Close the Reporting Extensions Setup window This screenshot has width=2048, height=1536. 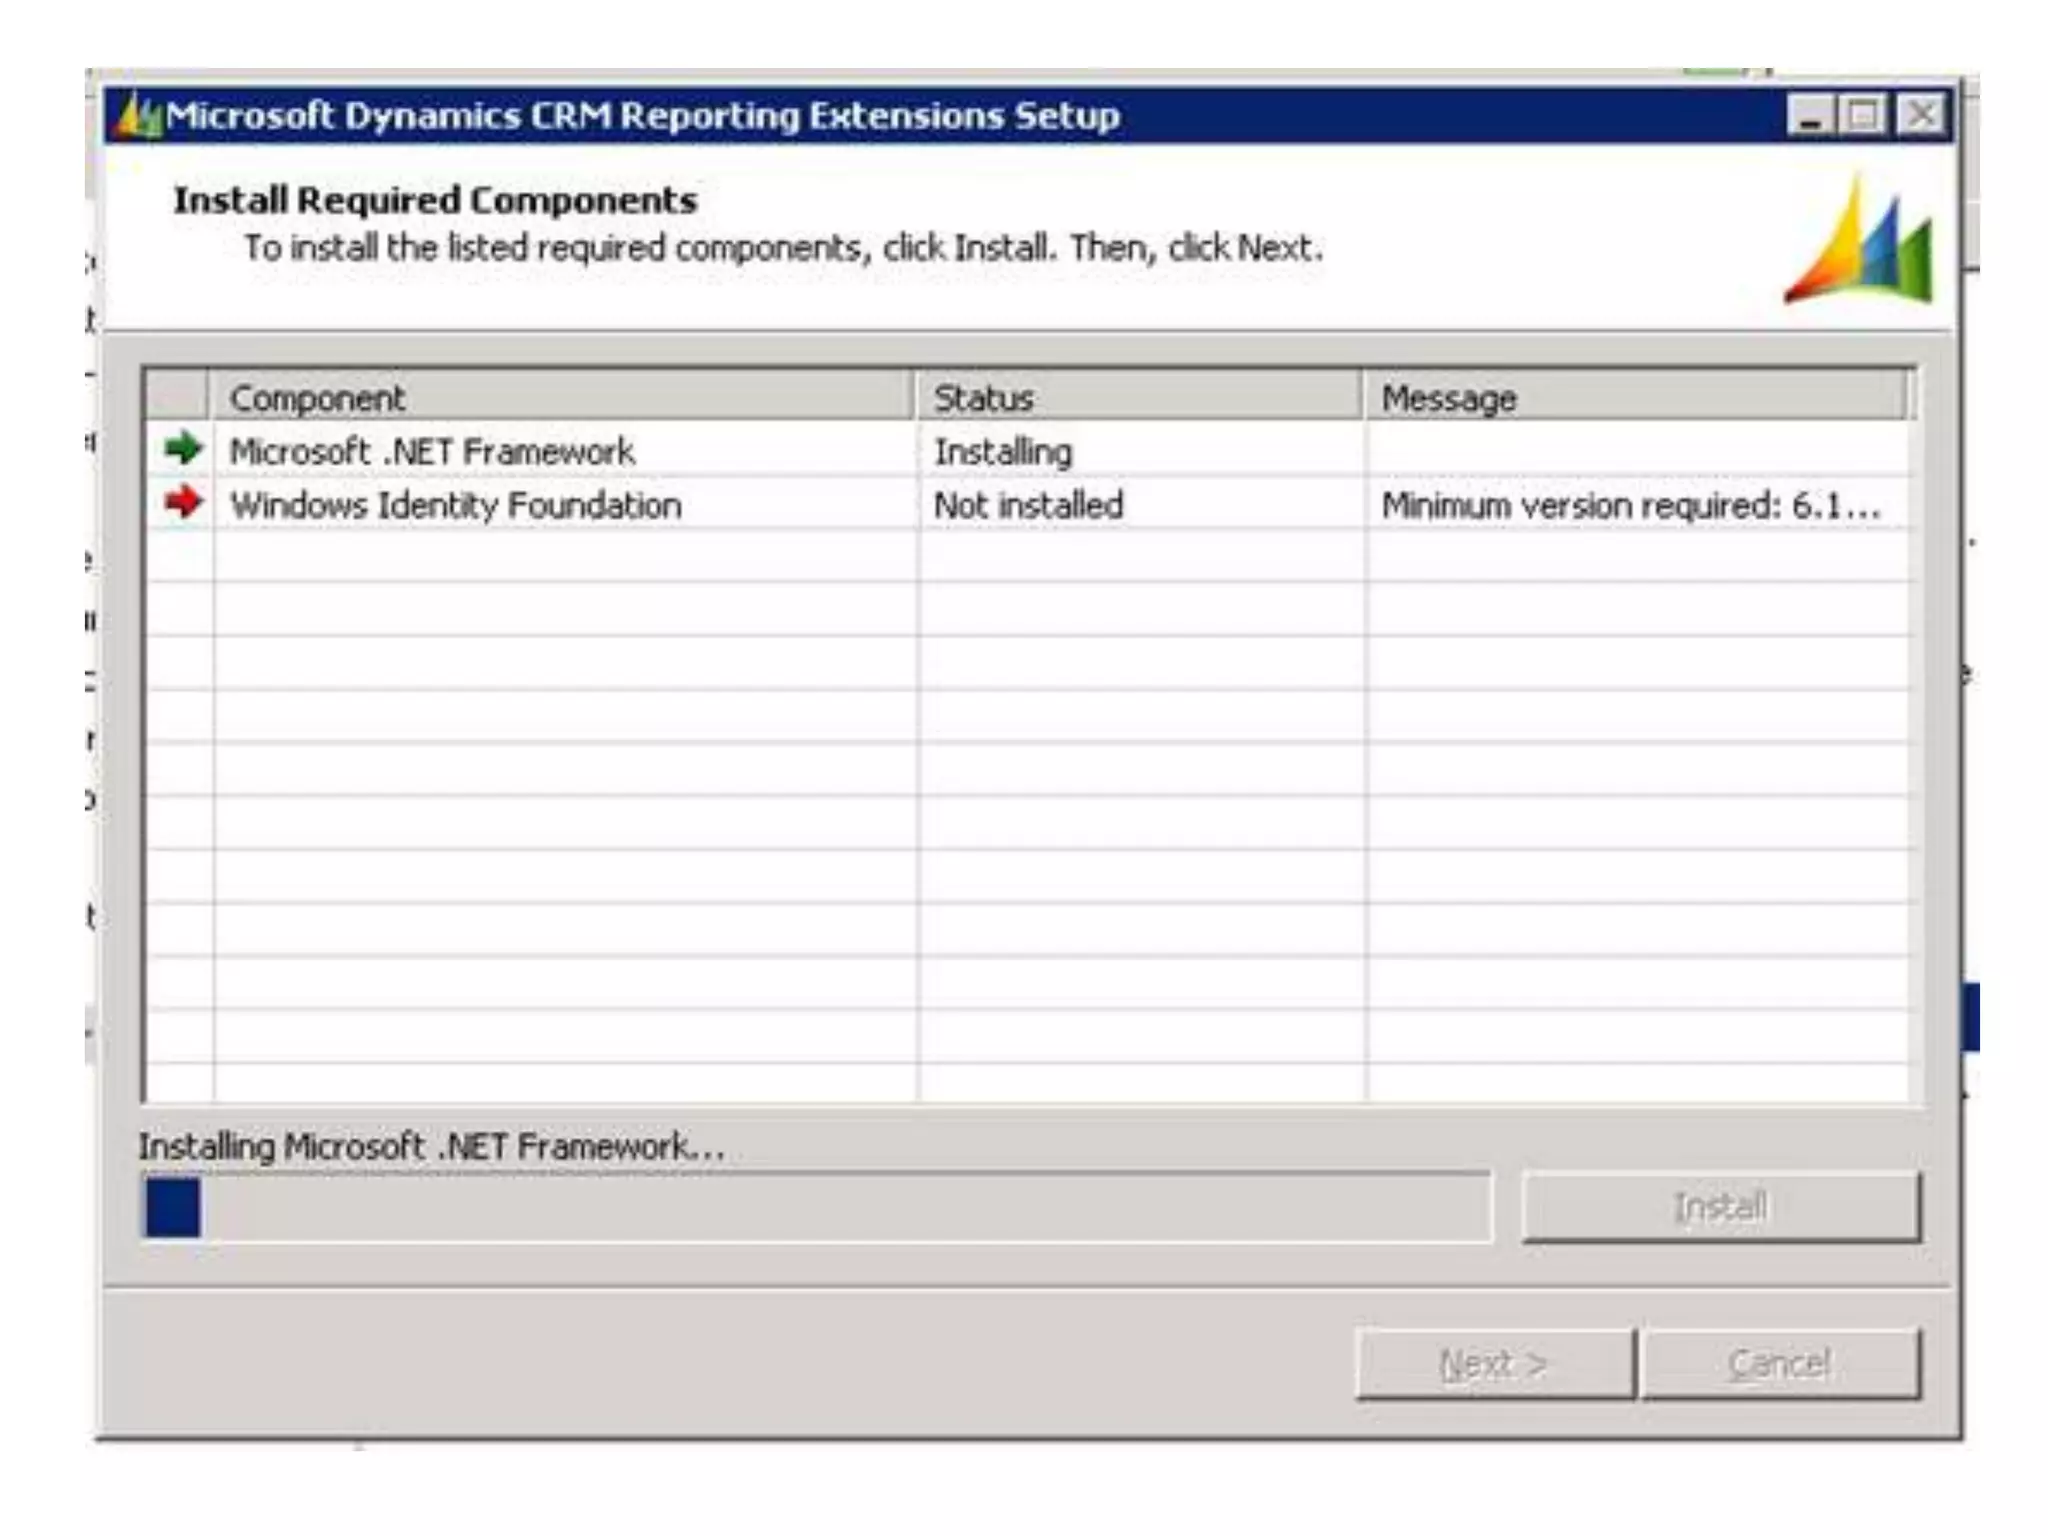click(x=1921, y=116)
